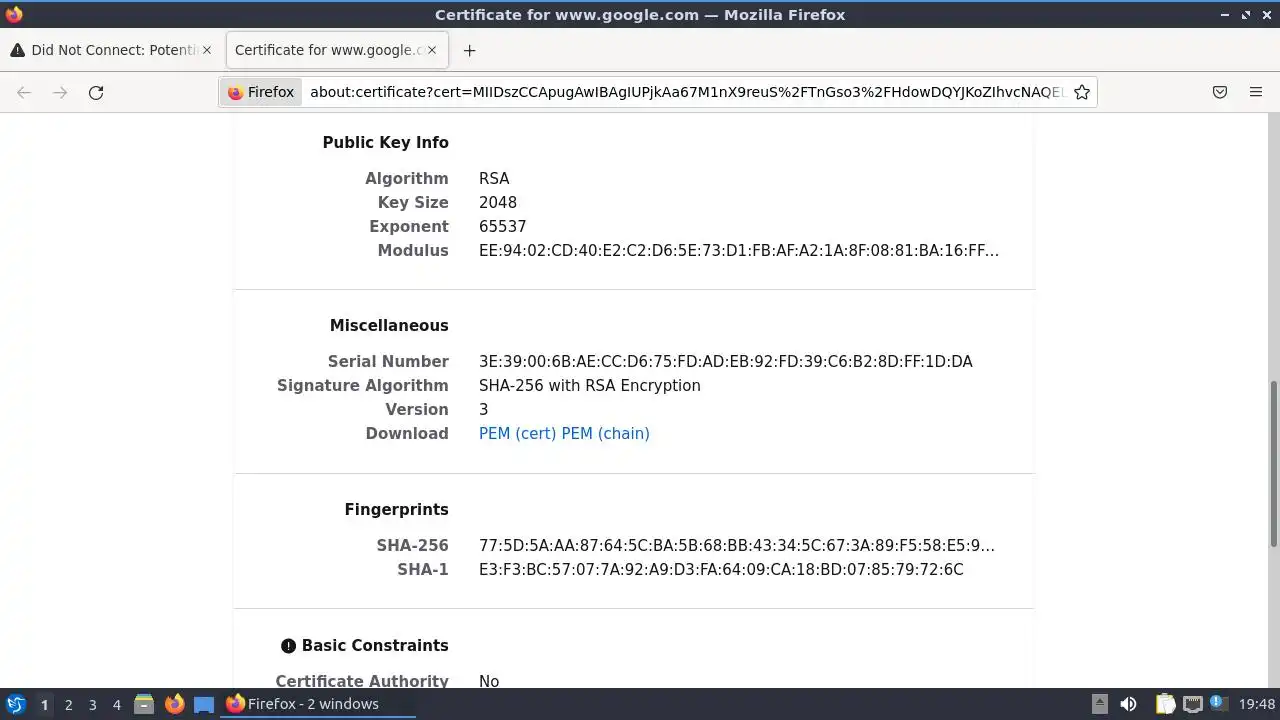1280x720 pixels.
Task: Switch to the 'Did Not Connect' tab
Action: coord(112,50)
